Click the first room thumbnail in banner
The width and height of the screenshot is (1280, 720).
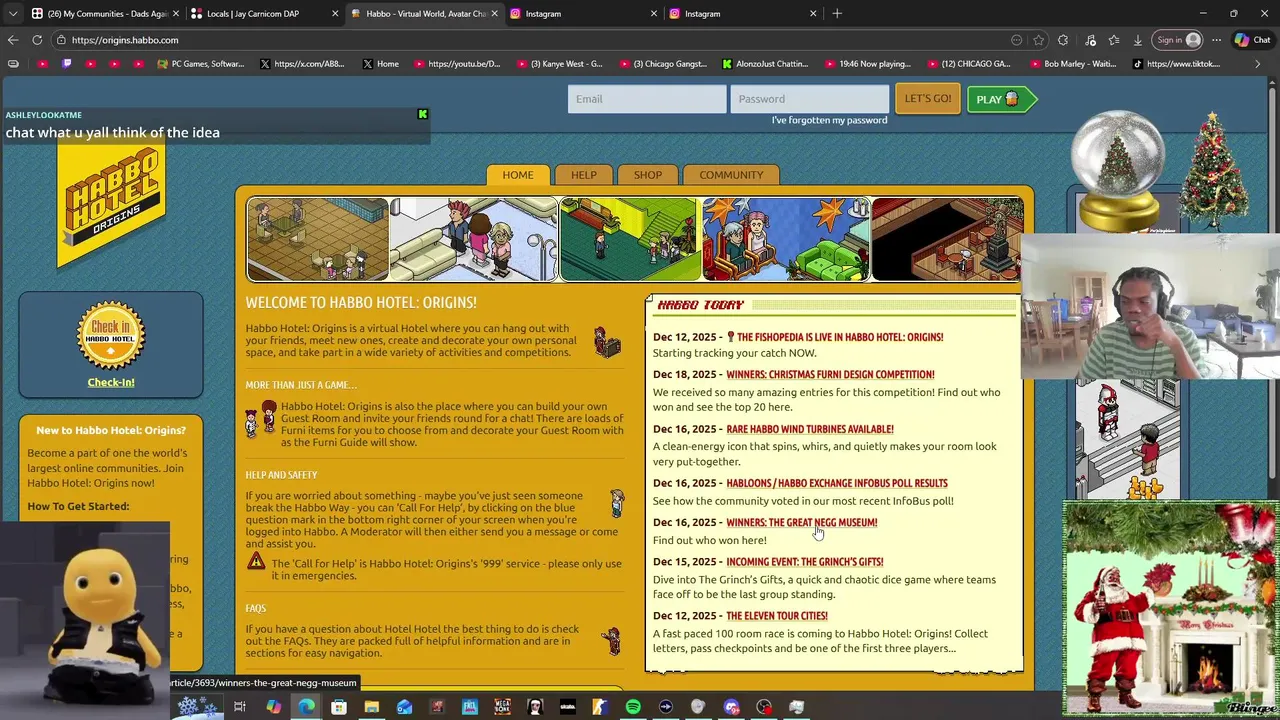coord(318,239)
